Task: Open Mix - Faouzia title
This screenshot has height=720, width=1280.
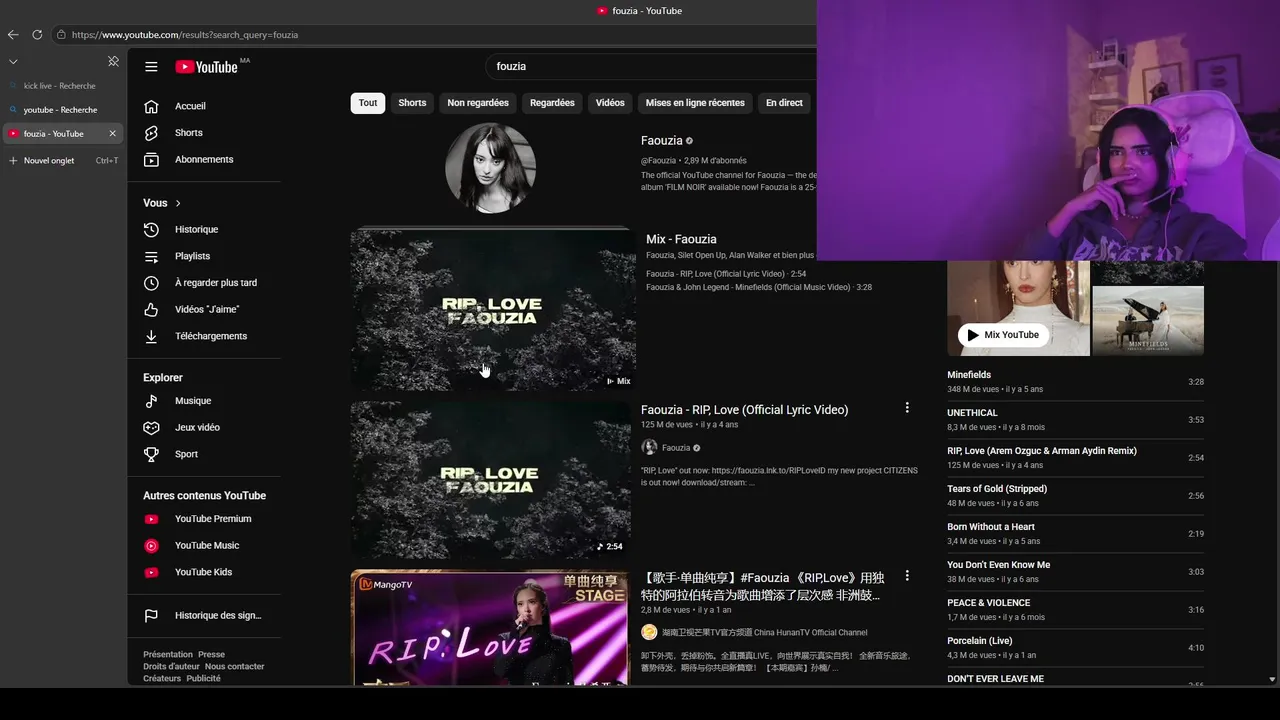Action: coord(681,240)
